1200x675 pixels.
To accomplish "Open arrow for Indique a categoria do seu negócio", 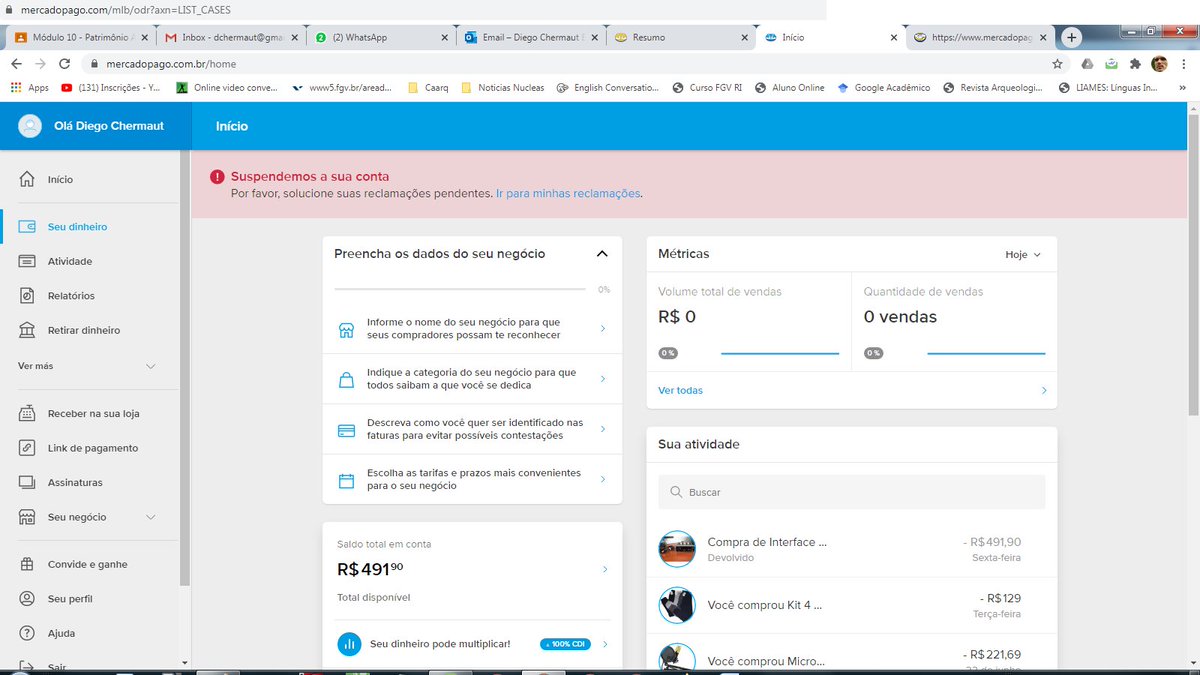I will [x=603, y=379].
